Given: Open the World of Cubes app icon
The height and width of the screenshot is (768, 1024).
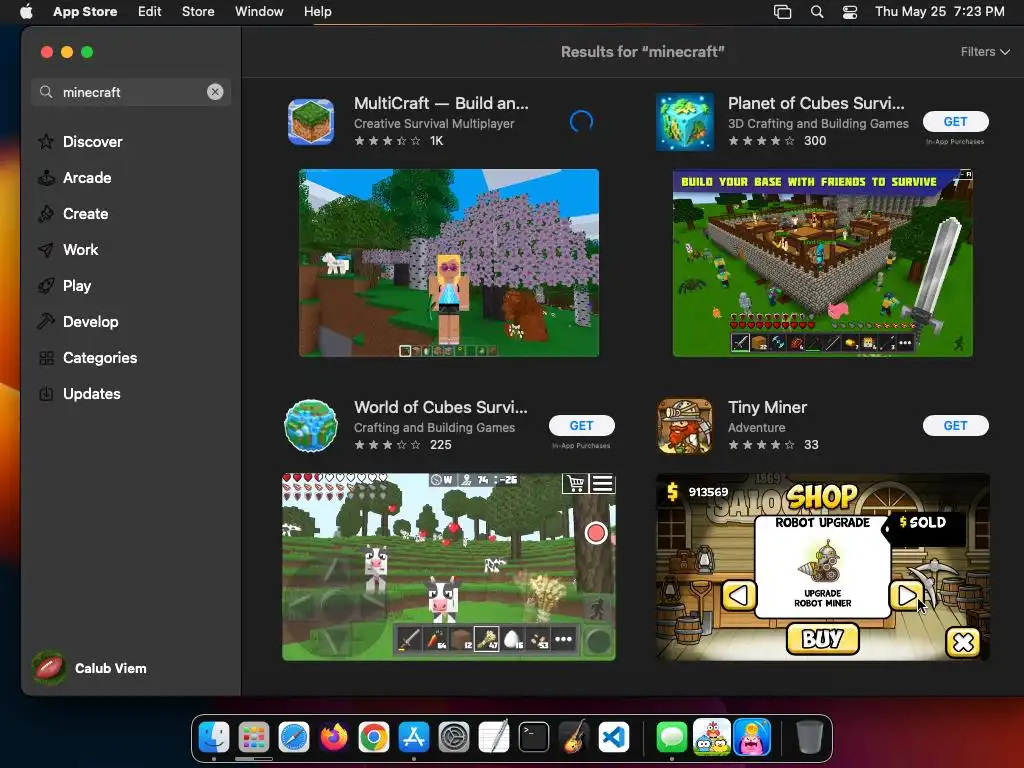Looking at the screenshot, I should 311,426.
